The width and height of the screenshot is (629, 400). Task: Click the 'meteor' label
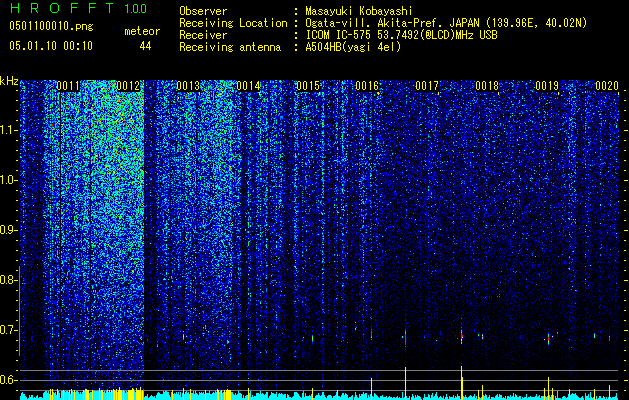pos(142,31)
